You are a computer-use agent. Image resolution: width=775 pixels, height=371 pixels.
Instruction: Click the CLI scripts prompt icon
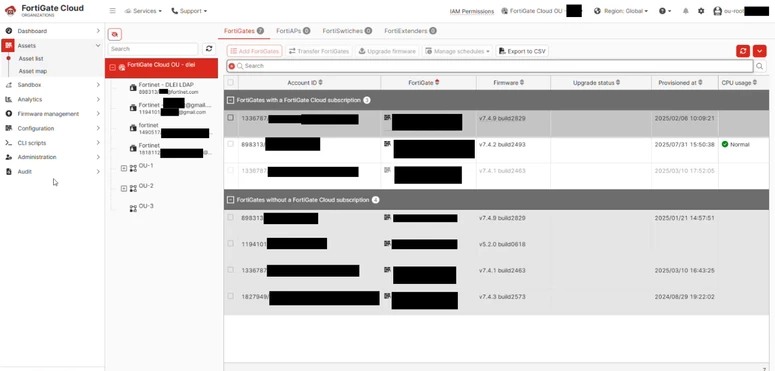(x=8, y=143)
